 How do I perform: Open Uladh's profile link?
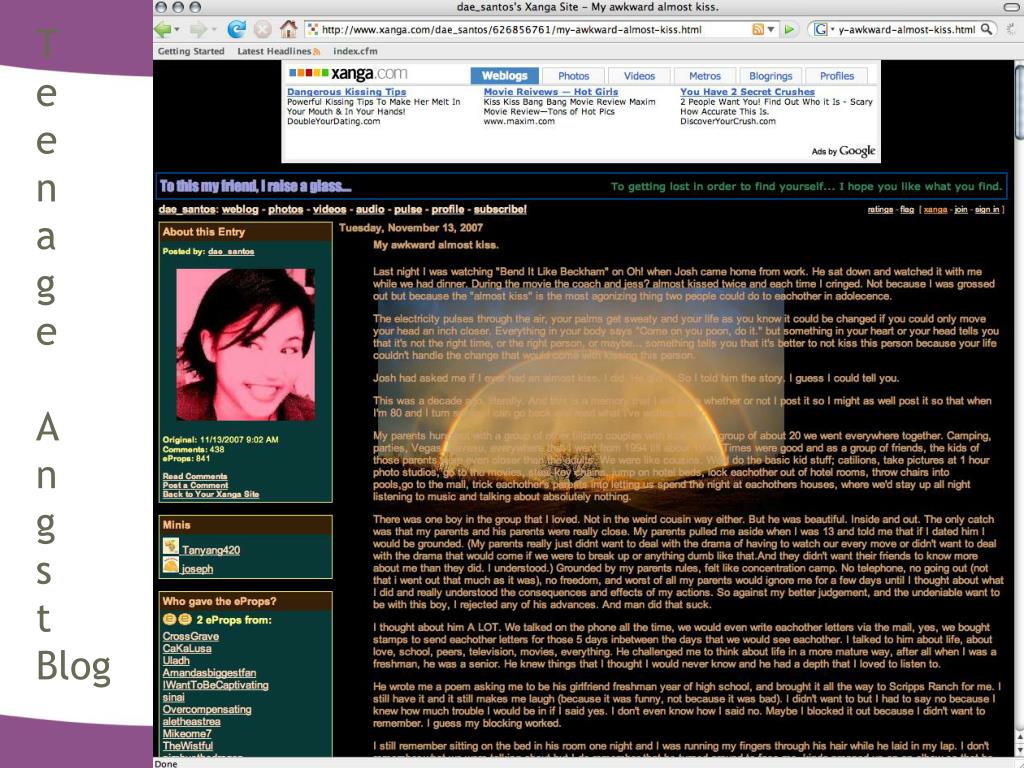pyautogui.click(x=176, y=660)
